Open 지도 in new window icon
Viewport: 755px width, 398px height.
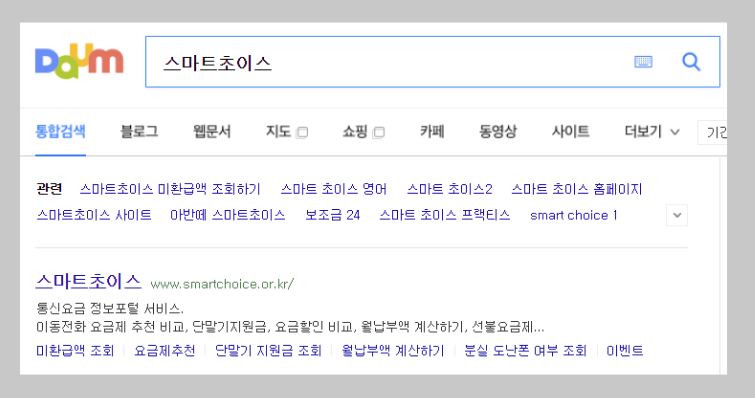302,132
